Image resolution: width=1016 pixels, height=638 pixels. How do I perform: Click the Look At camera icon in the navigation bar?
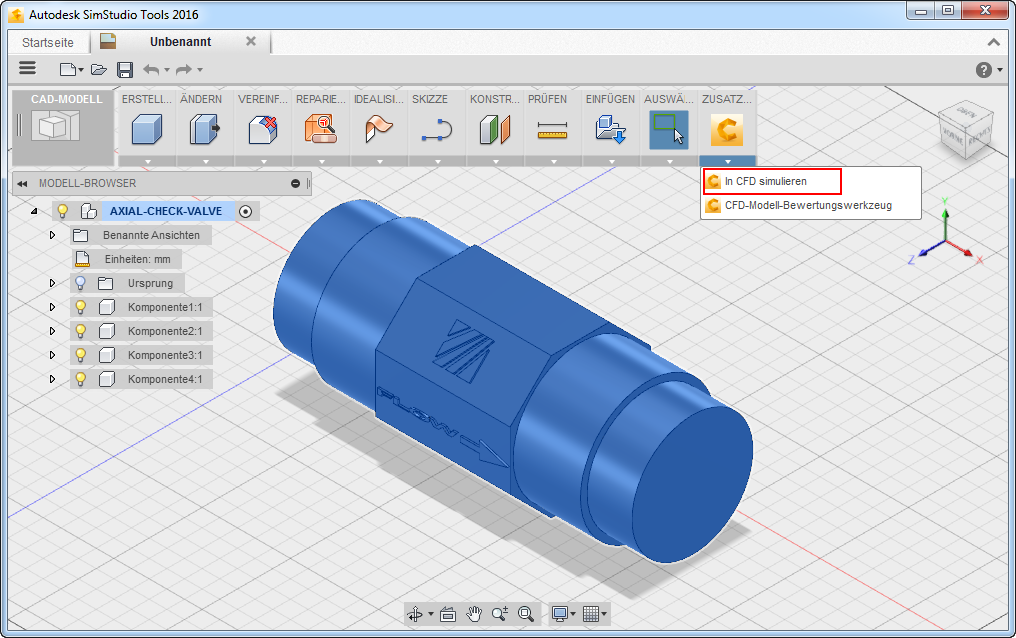click(448, 614)
